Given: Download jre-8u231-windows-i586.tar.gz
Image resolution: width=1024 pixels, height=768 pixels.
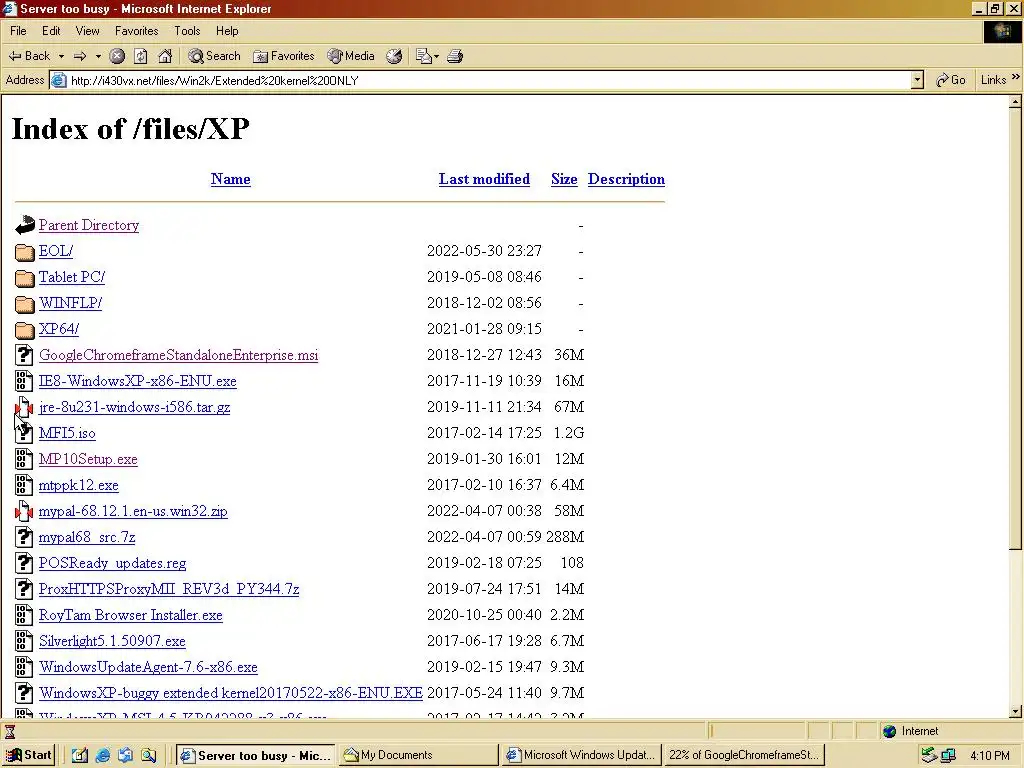Looking at the screenshot, I should [x=135, y=408].
